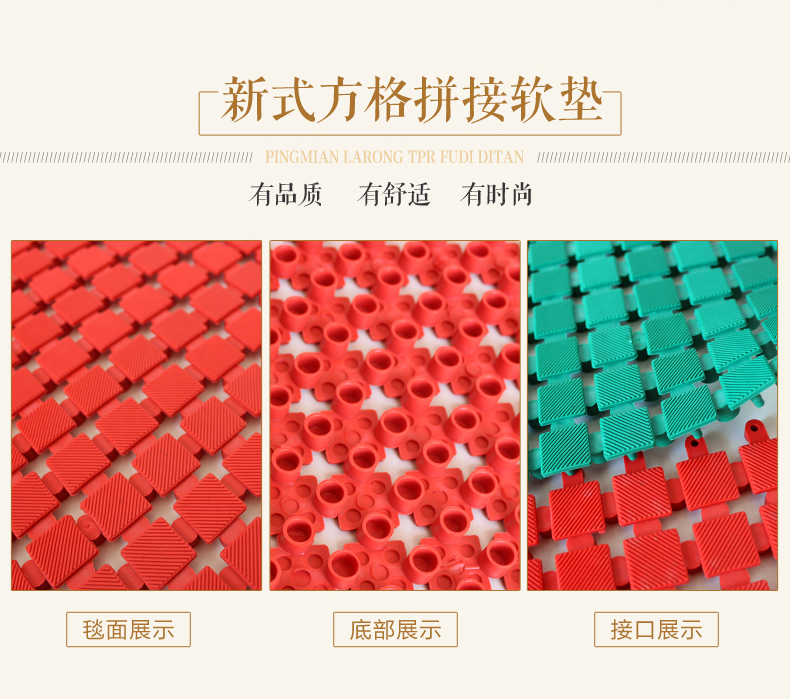This screenshot has width=790, height=699.
Task: Select the 有时尚 text
Action: click(497, 195)
